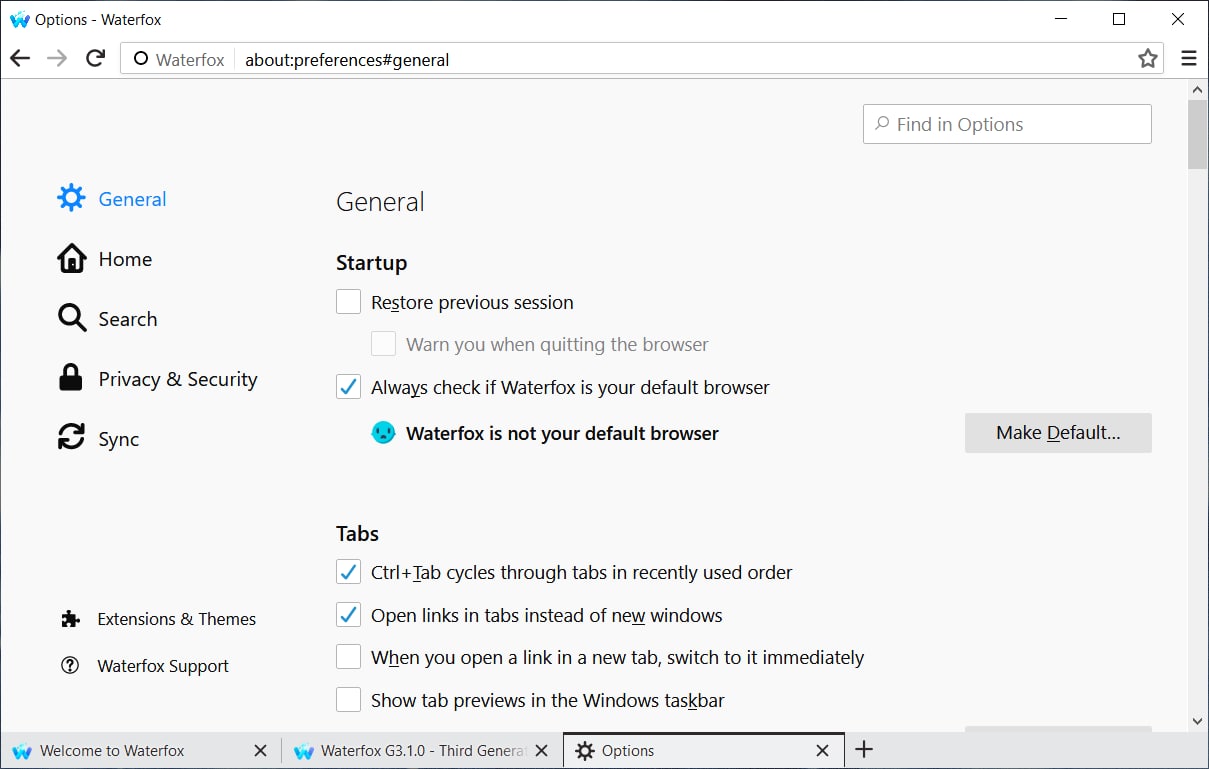Click the Waterfox identity icon in address bar

tap(141, 59)
